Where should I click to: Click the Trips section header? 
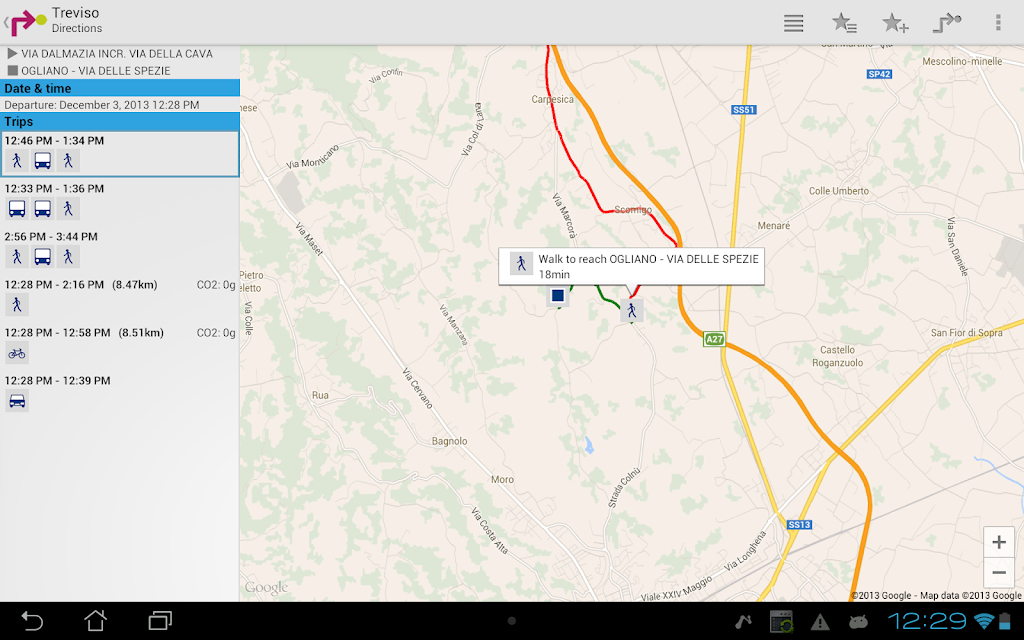click(x=120, y=121)
